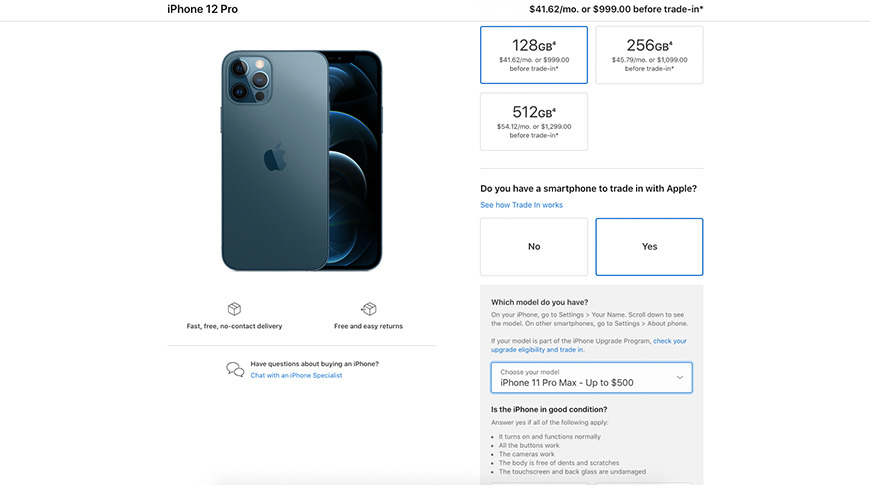Click the iPhone 12 Pro product image
This screenshot has height=485, width=870.
[x=302, y=160]
